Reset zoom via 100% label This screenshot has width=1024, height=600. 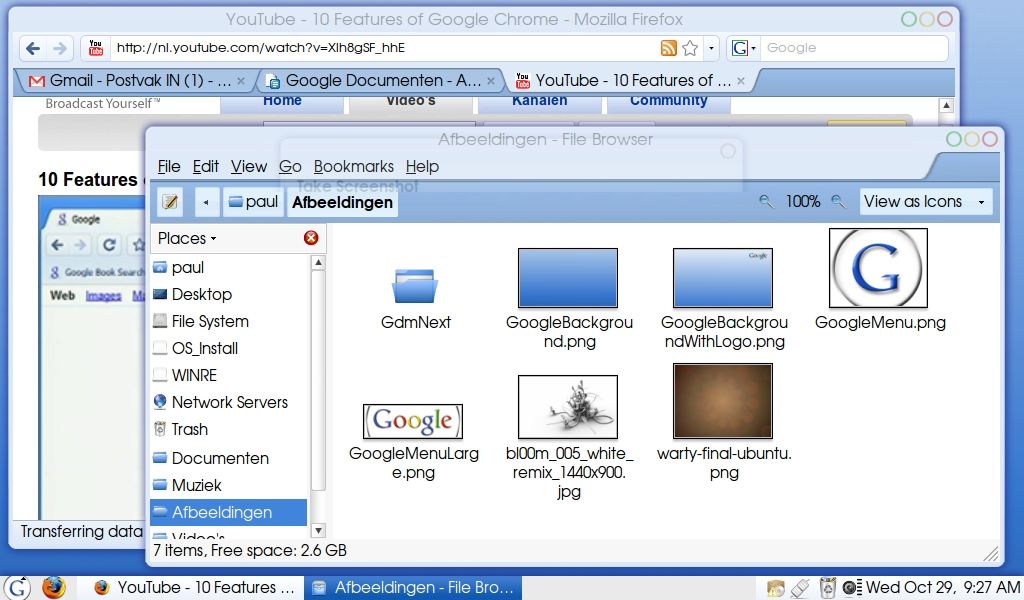[x=803, y=201]
